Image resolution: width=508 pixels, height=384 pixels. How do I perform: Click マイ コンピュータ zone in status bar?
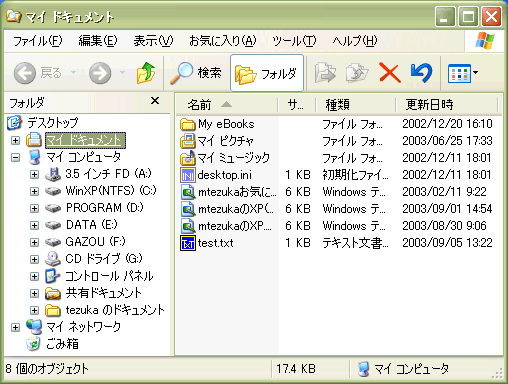pos(403,369)
